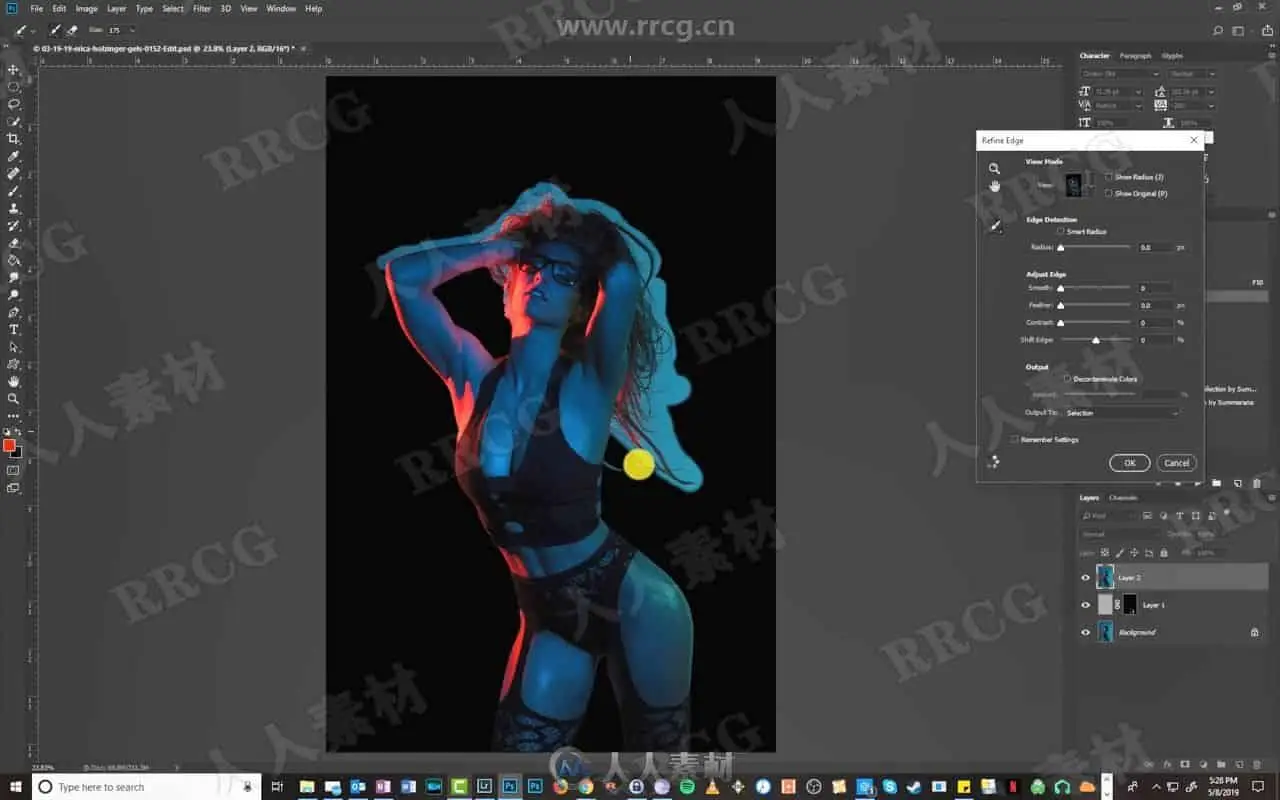Select the Move tool
Image resolution: width=1280 pixels, height=800 pixels.
[14, 70]
